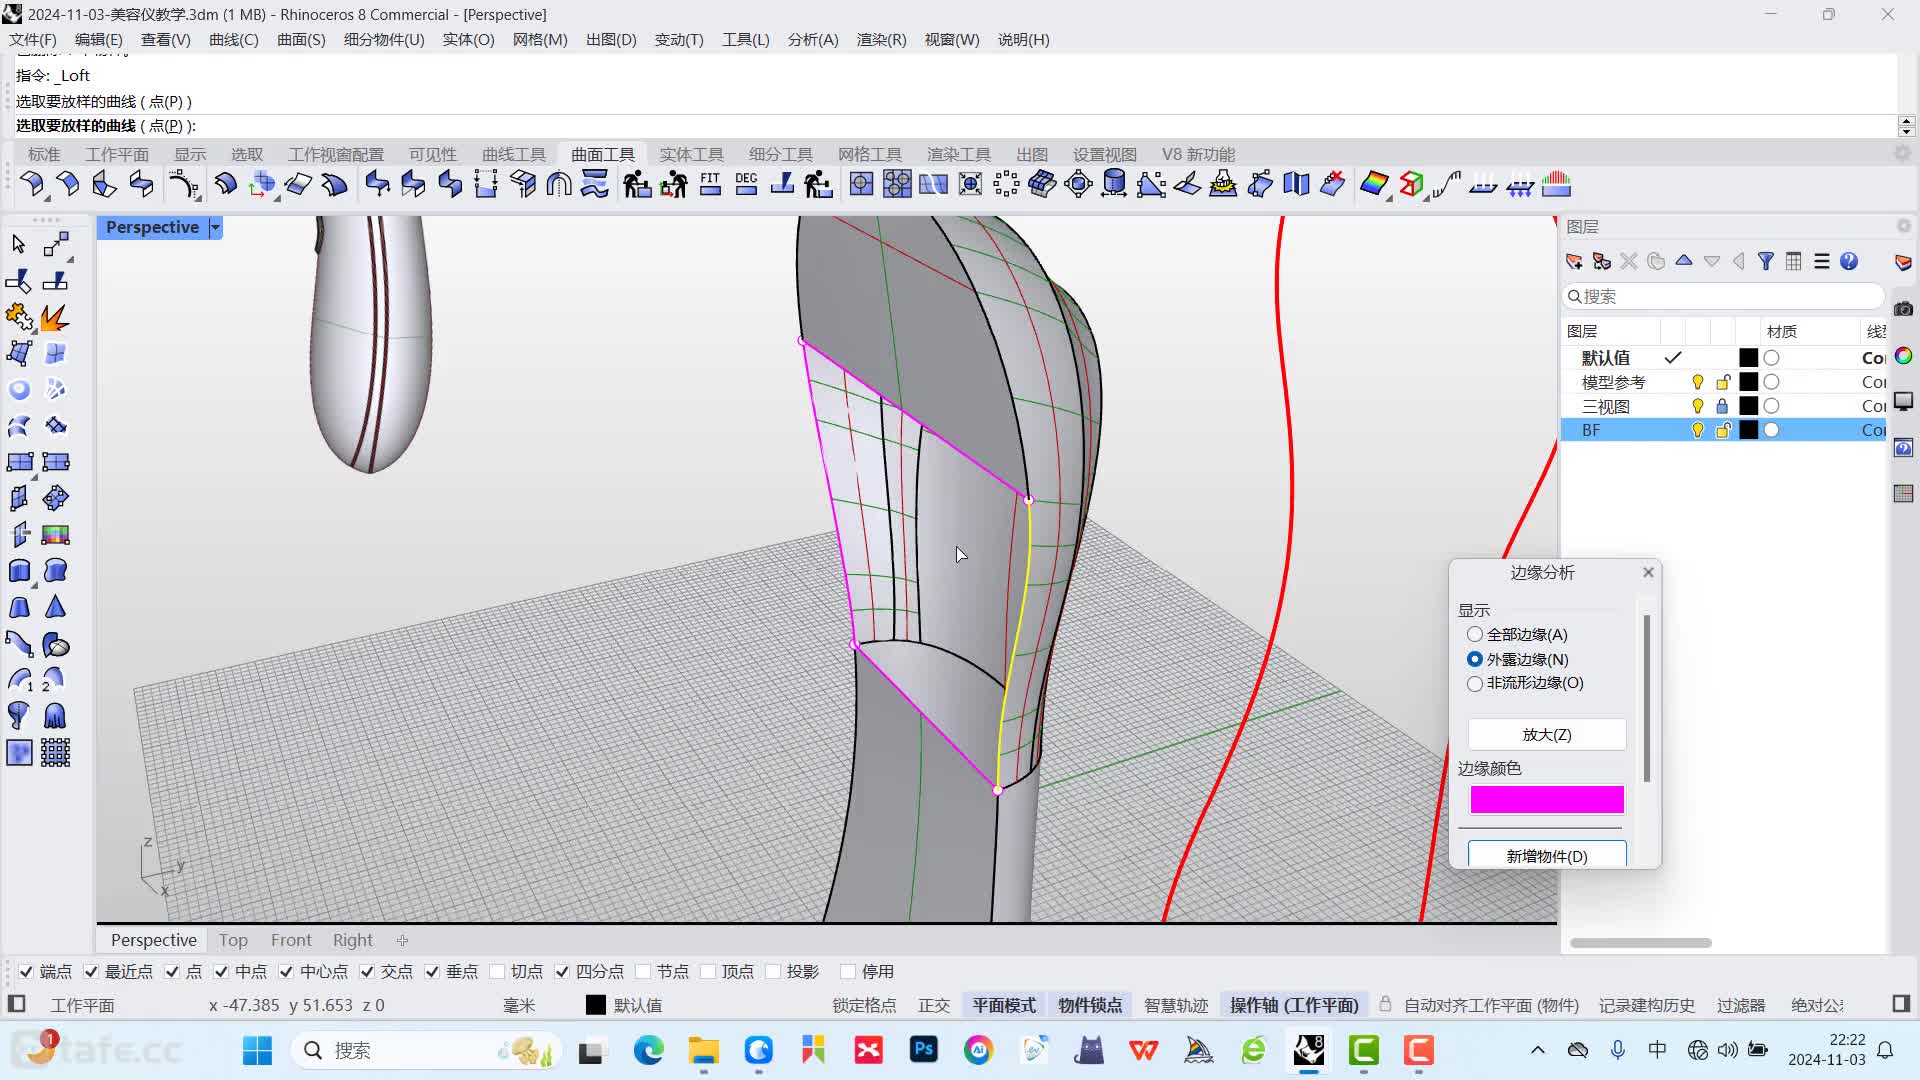Toggle visibility bulb of 模型参考 layer
This screenshot has width=1920, height=1080.
pos(1697,382)
